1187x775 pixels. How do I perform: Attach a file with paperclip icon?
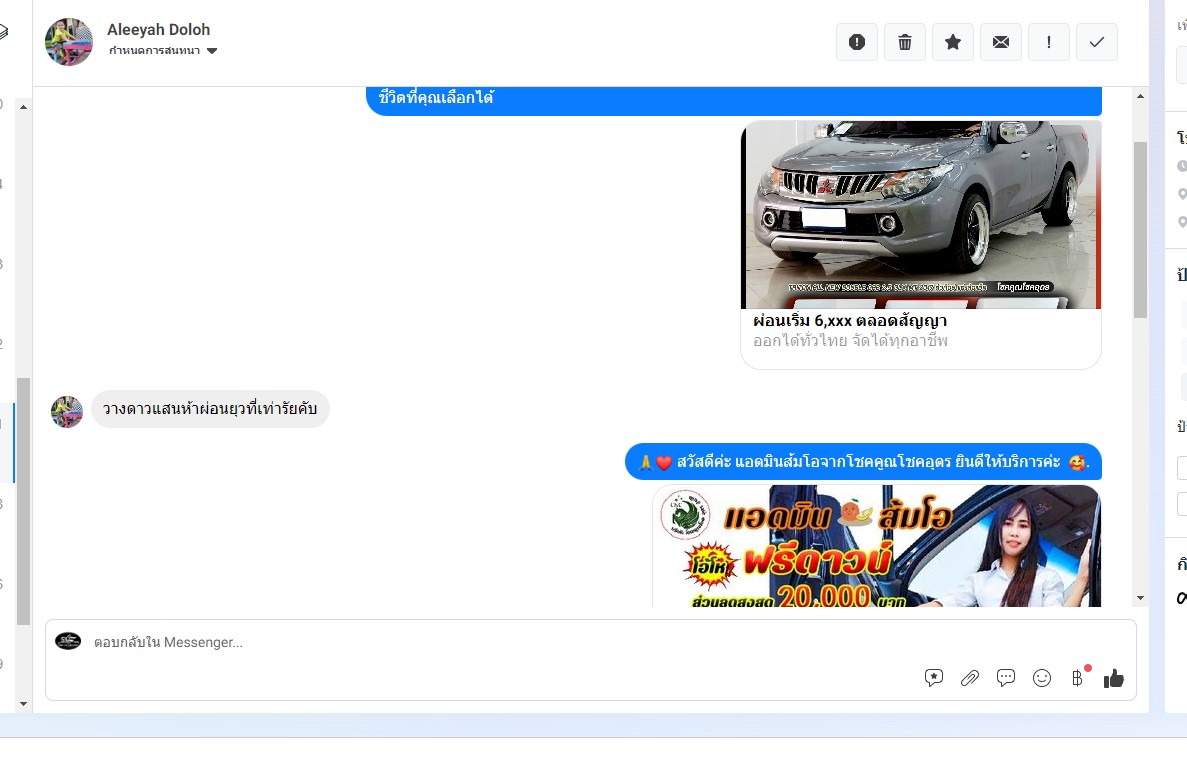(x=970, y=678)
